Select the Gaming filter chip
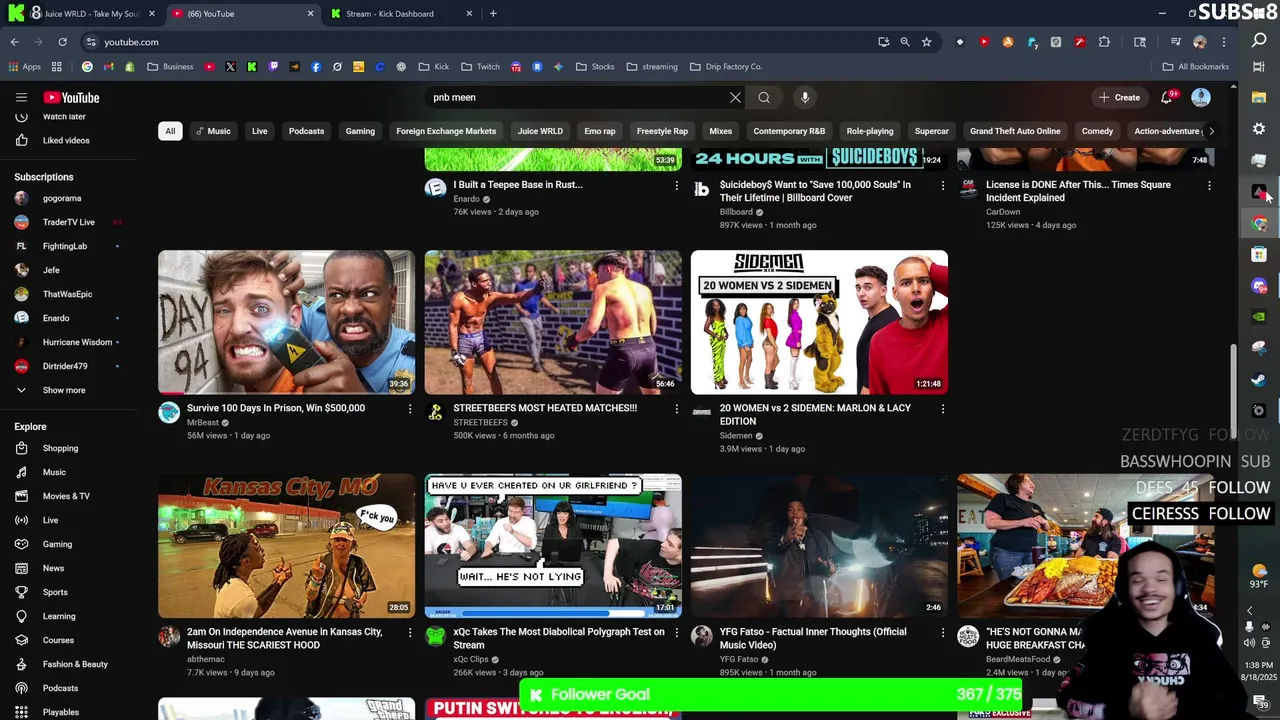Screen dimensions: 1280x720 click(360, 131)
